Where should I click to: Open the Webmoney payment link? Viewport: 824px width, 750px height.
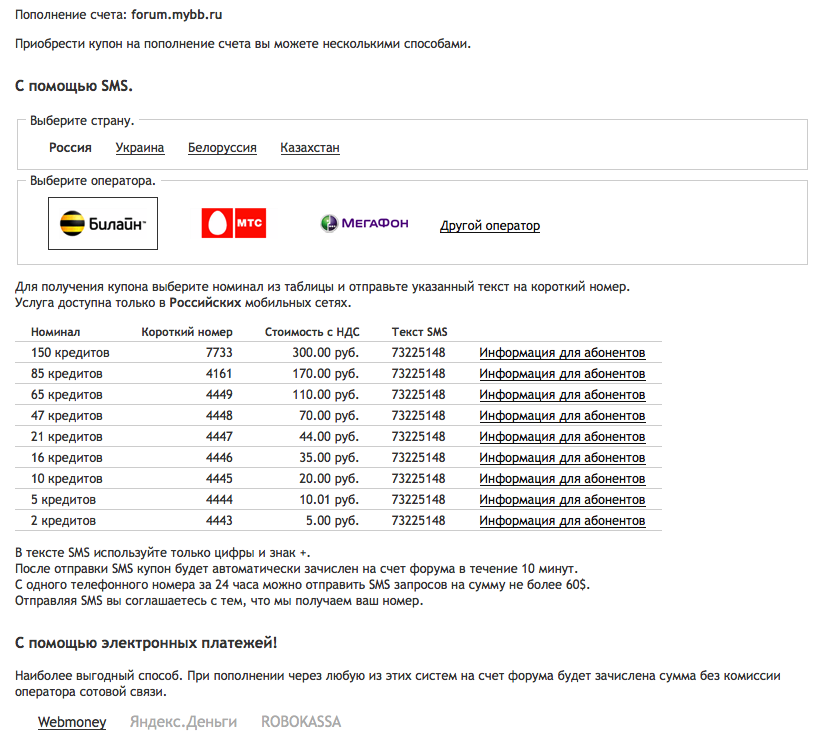point(72,722)
